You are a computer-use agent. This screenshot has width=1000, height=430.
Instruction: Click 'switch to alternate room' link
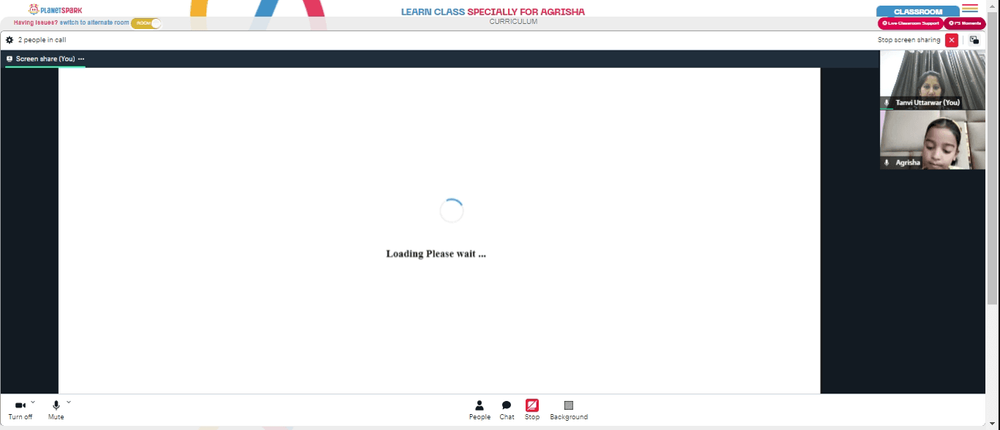click(94, 22)
